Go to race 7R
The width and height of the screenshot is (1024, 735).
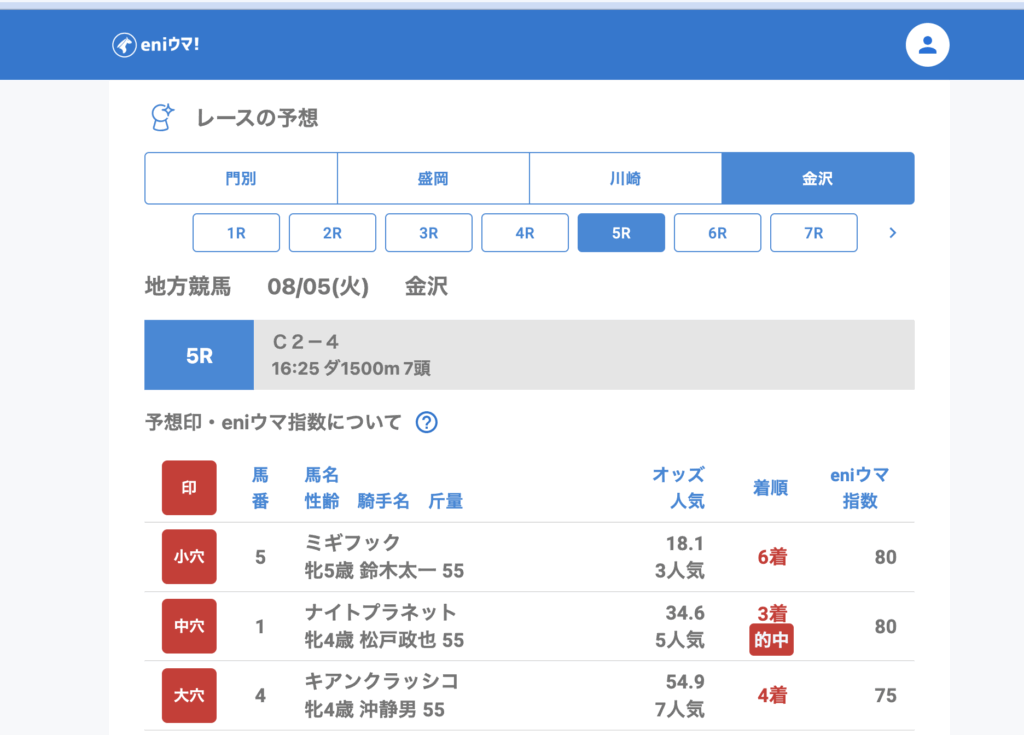point(813,233)
